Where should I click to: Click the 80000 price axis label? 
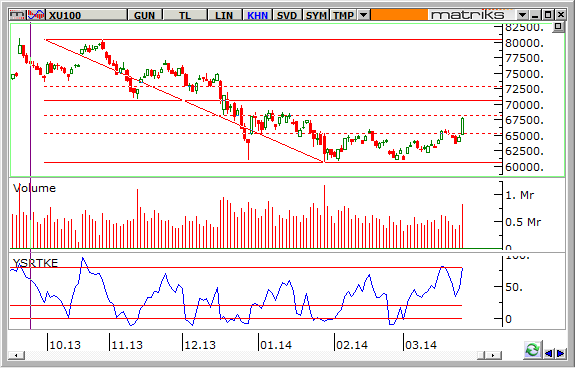[524, 43]
